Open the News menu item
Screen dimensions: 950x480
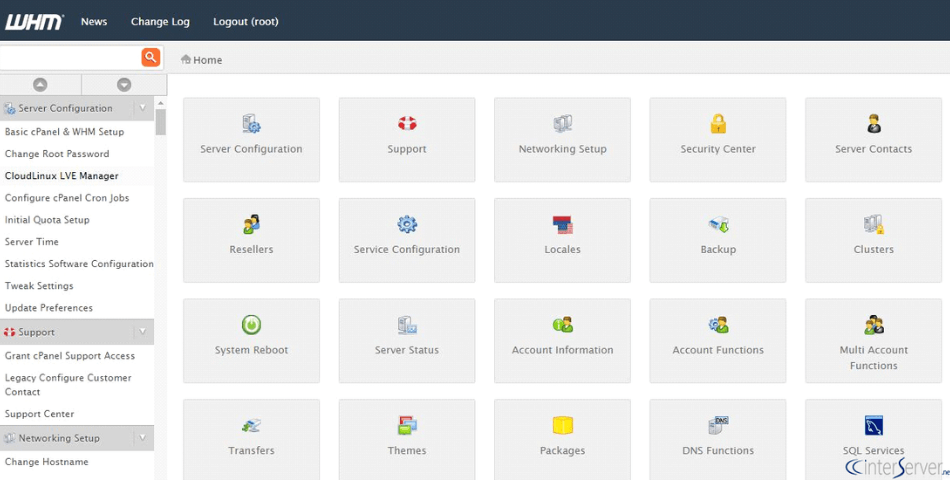tap(94, 21)
